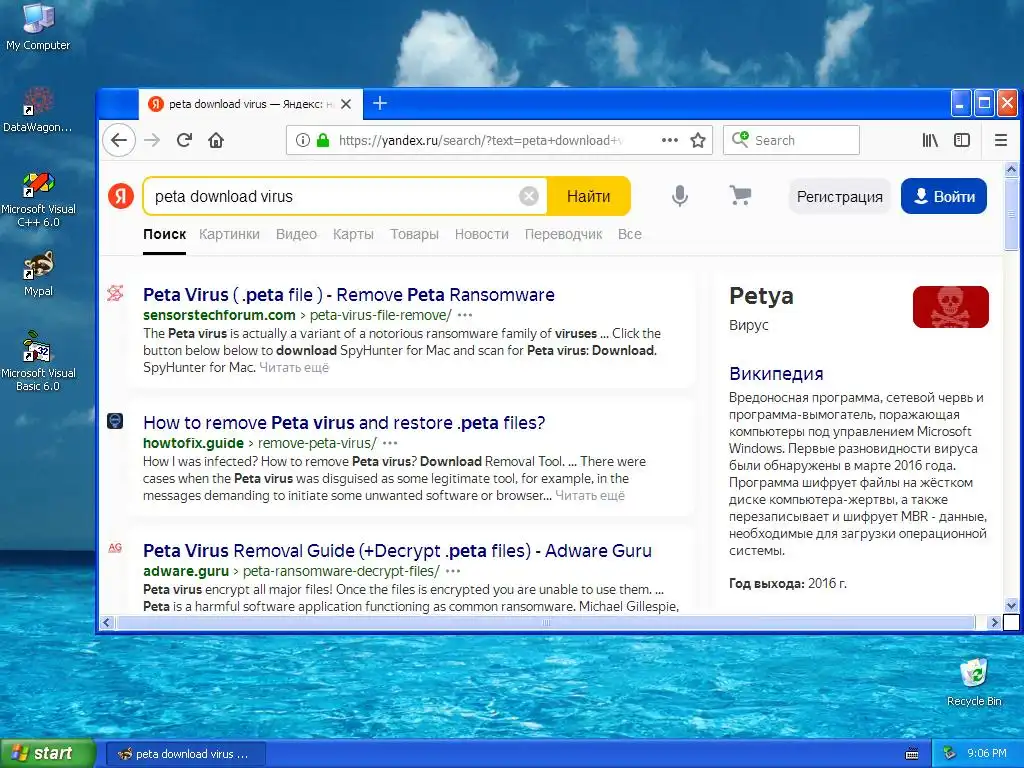This screenshot has height=768, width=1024.
Task: Click the horizontal scrollbar right arrow
Action: pos(995,622)
